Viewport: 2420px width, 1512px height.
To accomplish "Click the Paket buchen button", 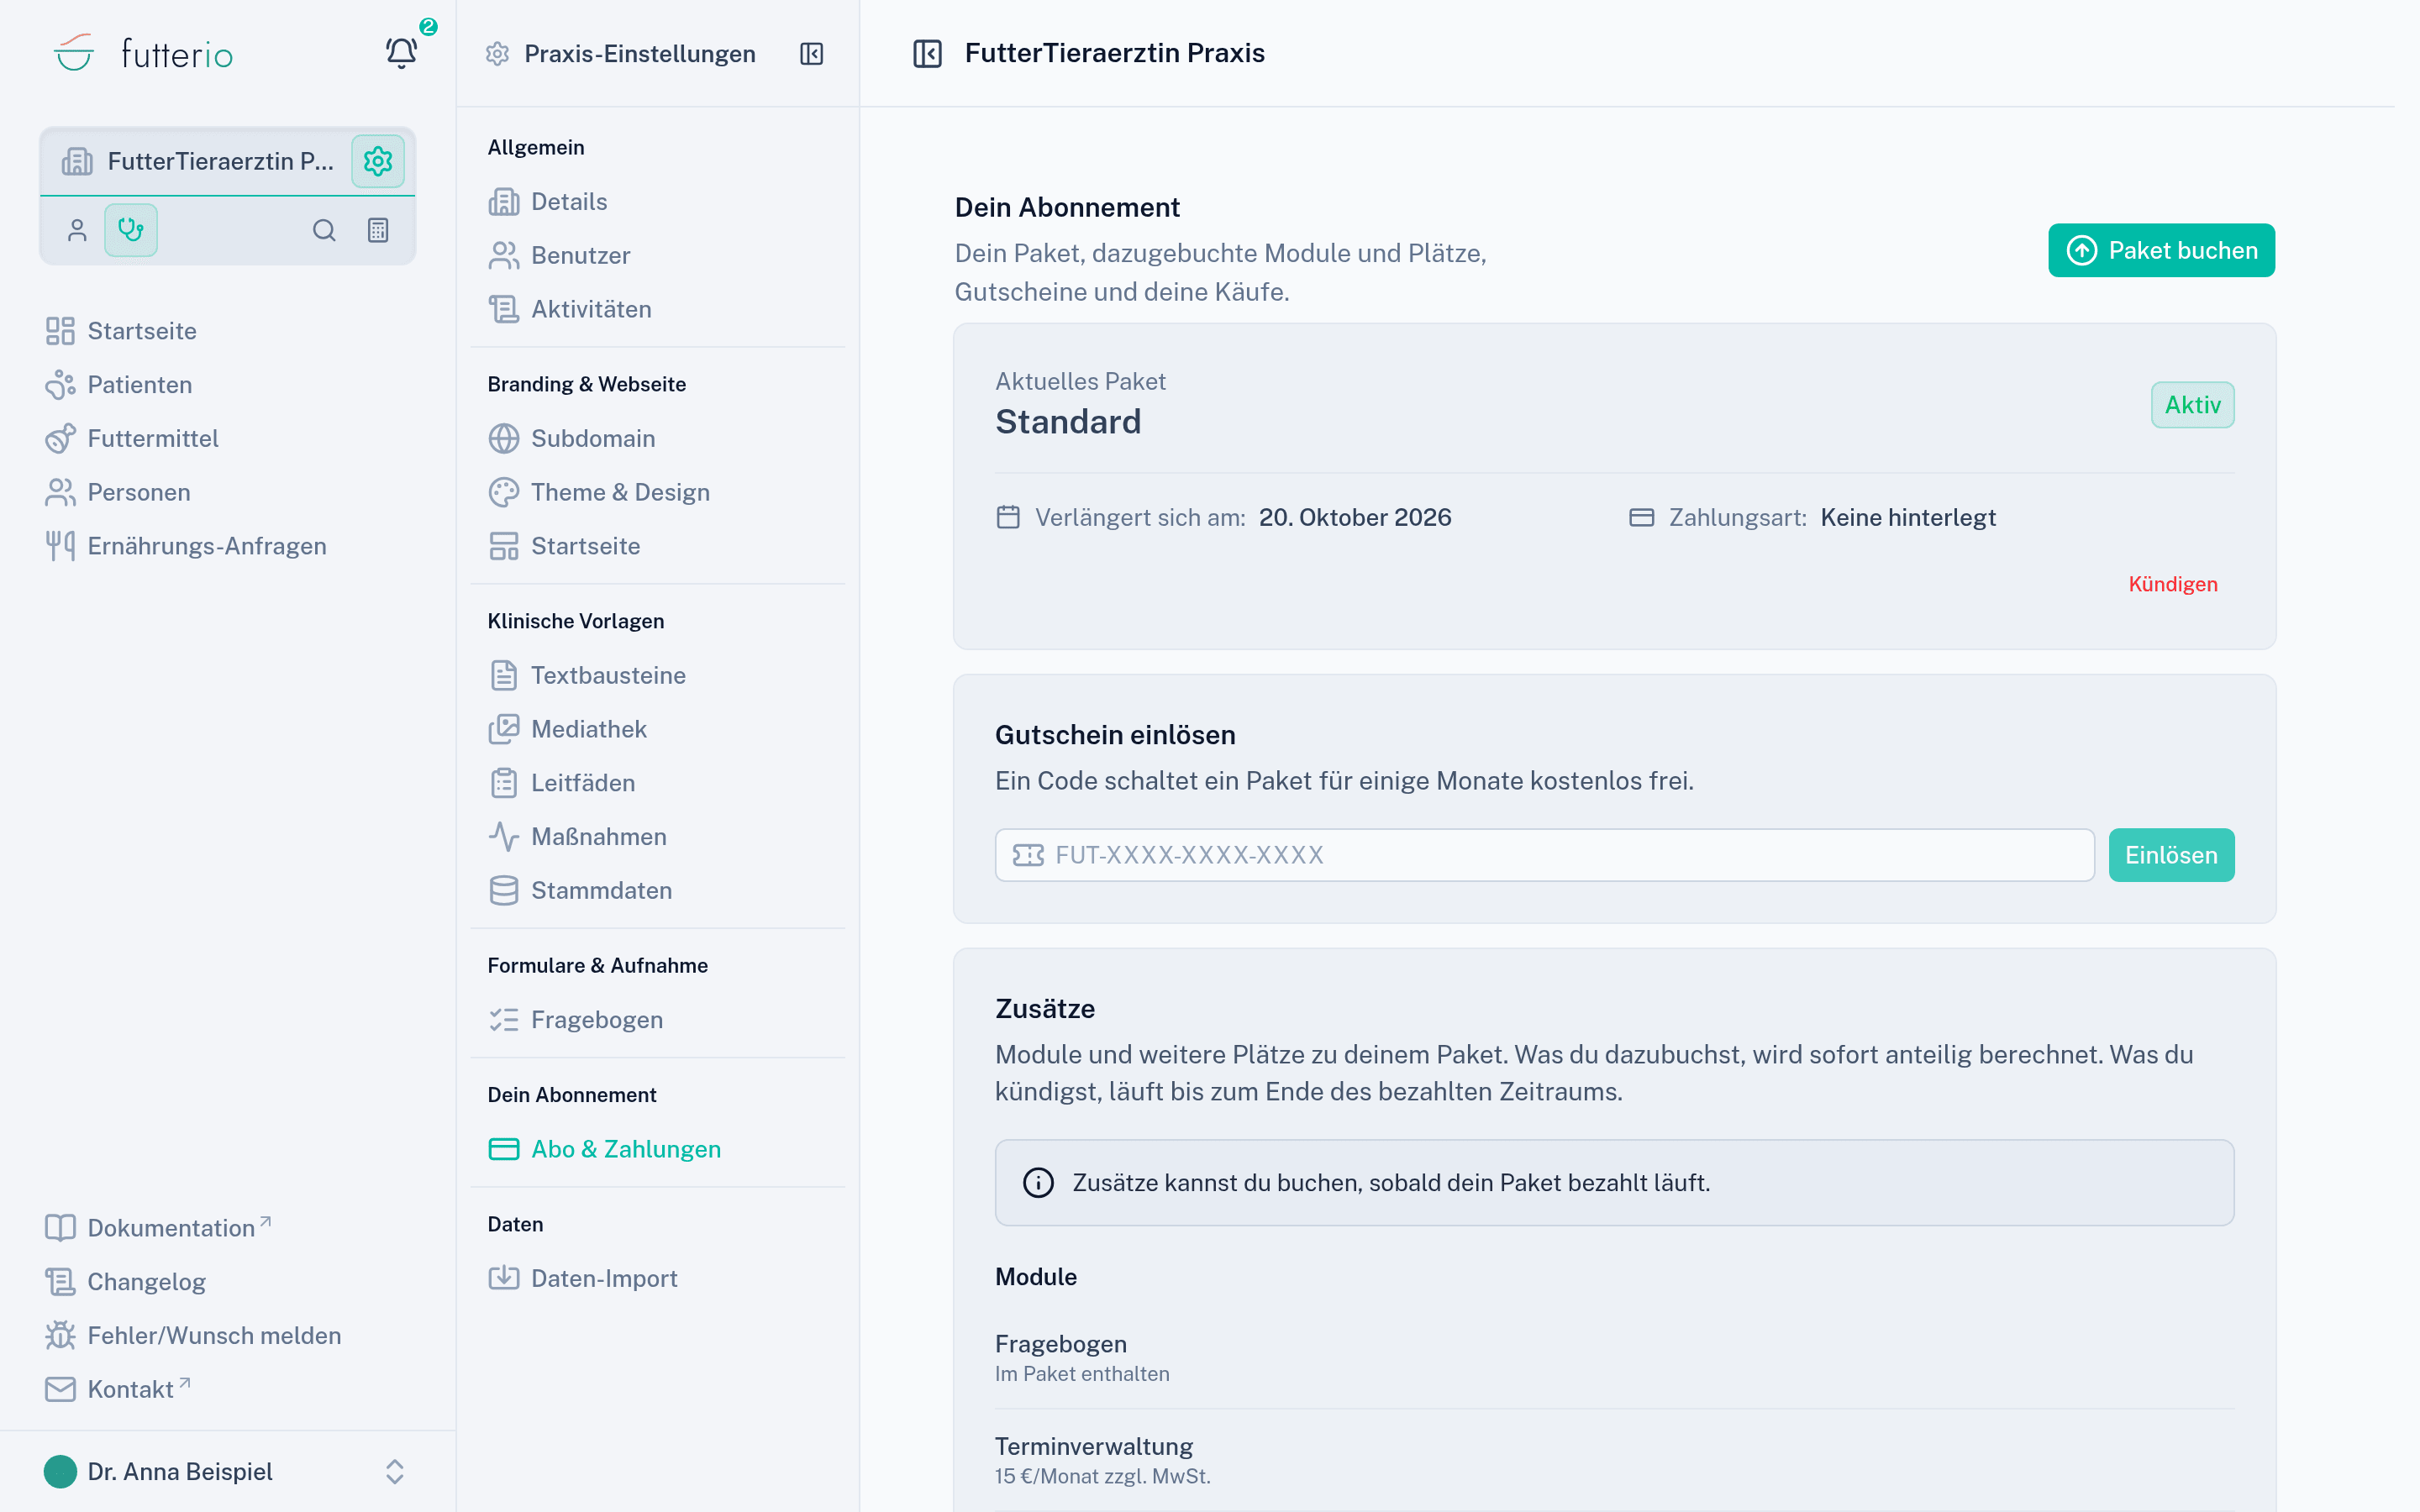I will point(2161,250).
